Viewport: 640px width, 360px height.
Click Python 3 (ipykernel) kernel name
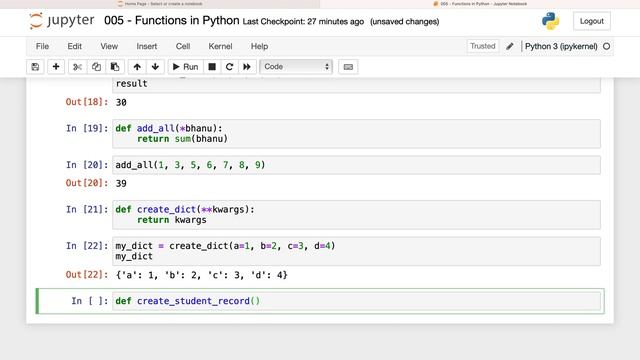(x=561, y=47)
